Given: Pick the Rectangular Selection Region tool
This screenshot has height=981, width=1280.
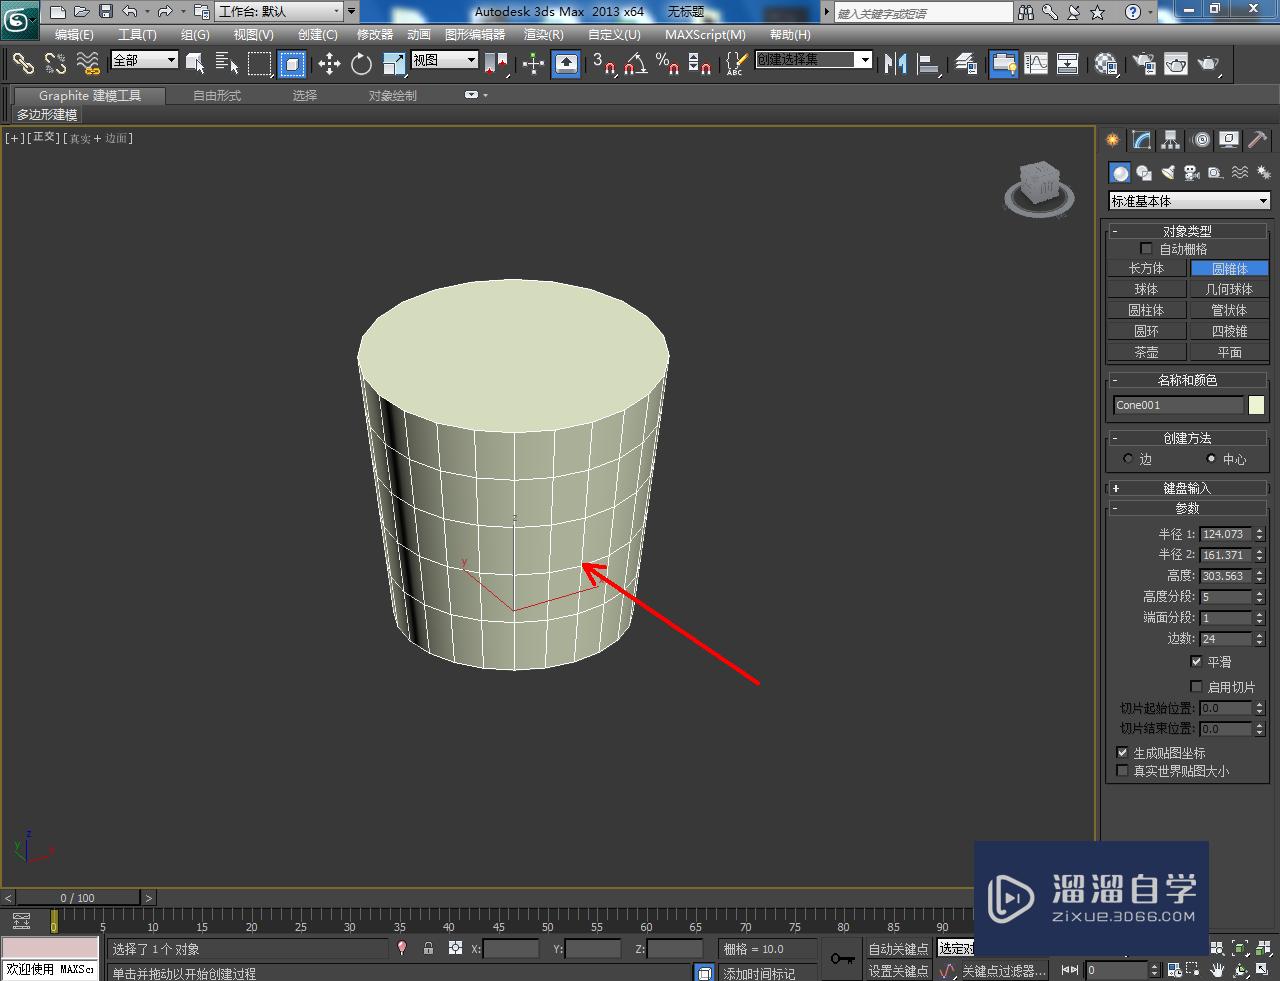Looking at the screenshot, I should [x=260, y=64].
